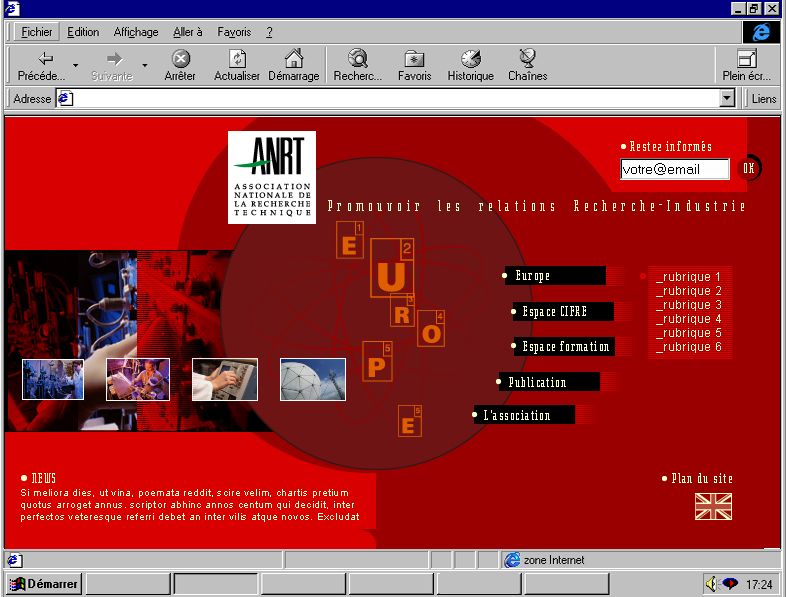
Task: Open the Fichier menu
Action: [37, 32]
